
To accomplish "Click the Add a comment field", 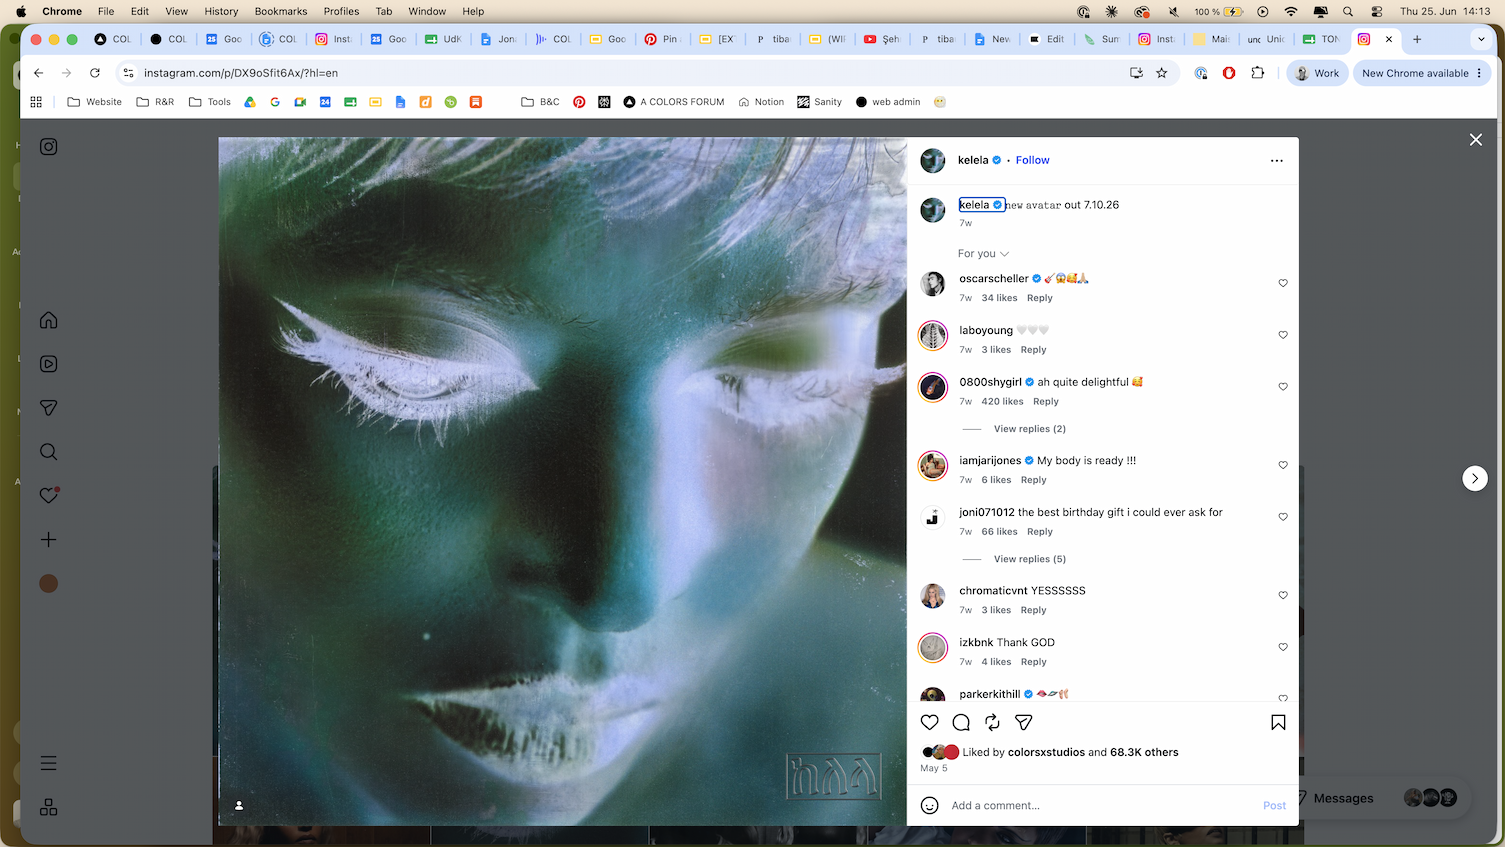I will pos(1100,805).
